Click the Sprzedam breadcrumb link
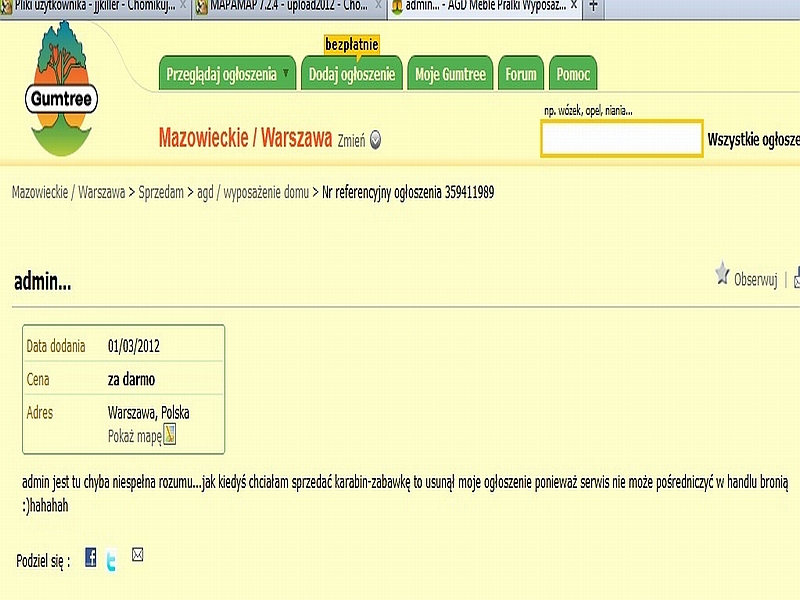This screenshot has width=800, height=600. [x=161, y=192]
